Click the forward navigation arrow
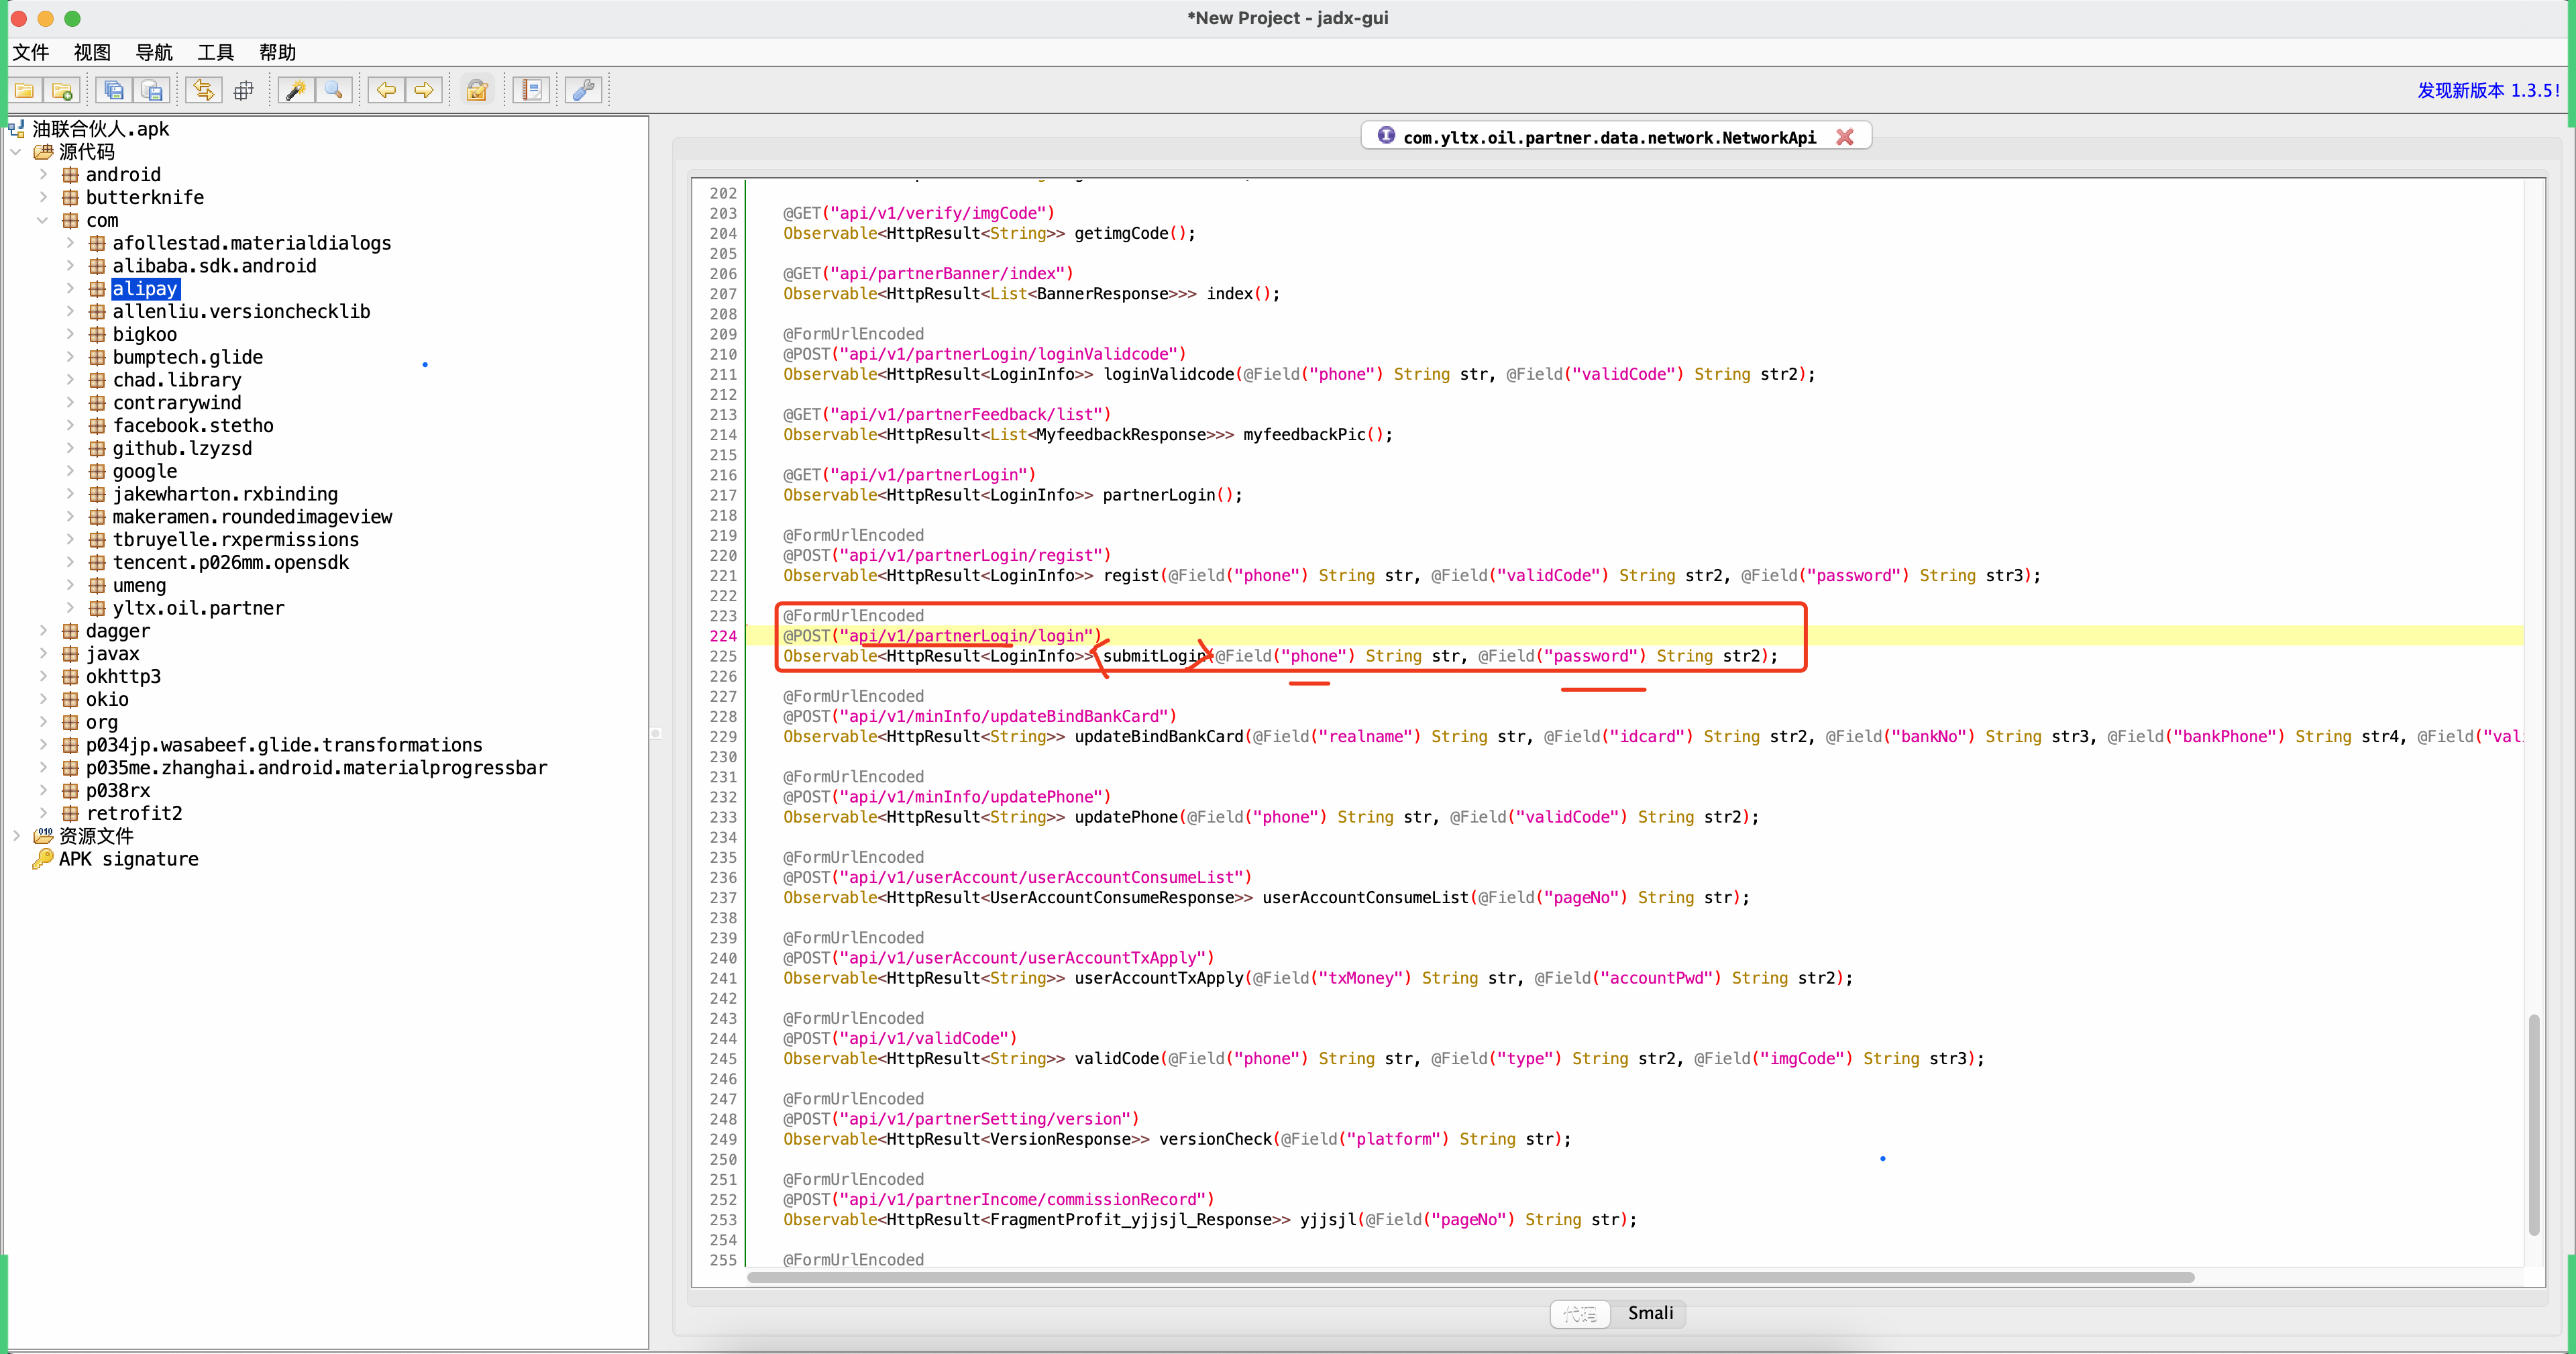Image resolution: width=2576 pixels, height=1354 pixels. point(424,91)
